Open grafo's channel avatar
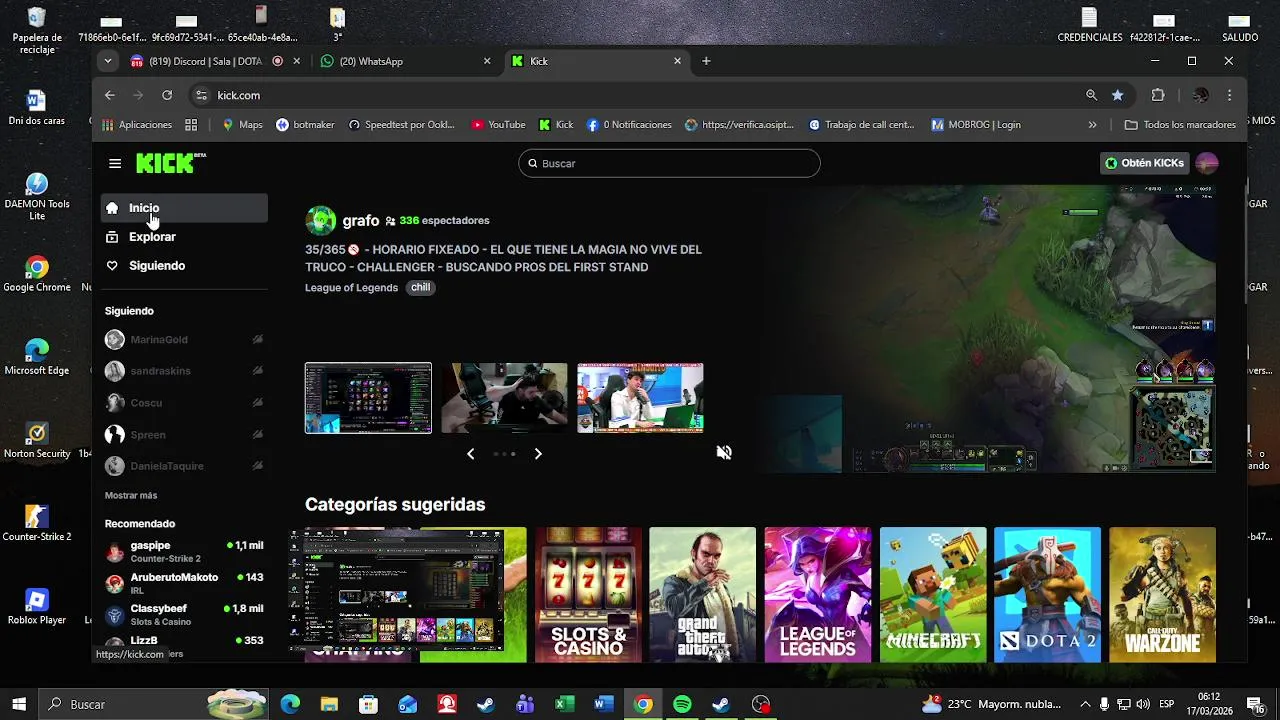This screenshot has width=1280, height=720. tap(321, 220)
